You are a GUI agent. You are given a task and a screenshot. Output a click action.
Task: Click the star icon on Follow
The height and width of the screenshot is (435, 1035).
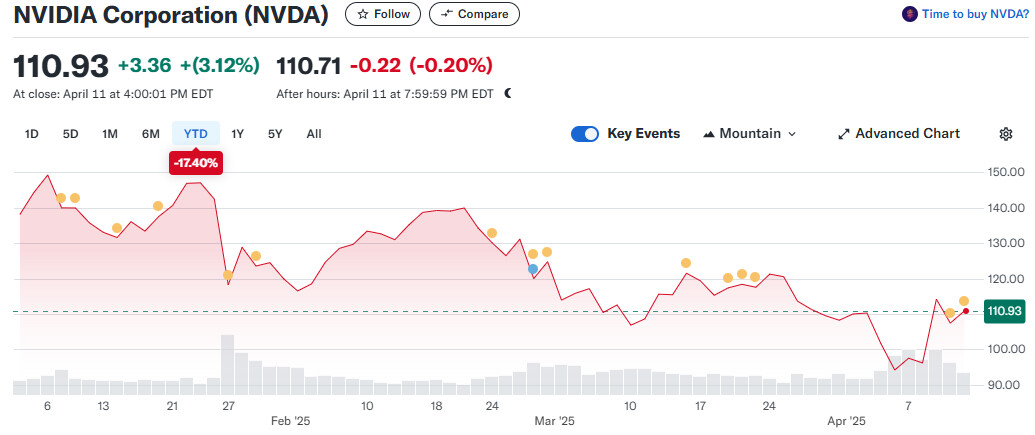tap(363, 14)
